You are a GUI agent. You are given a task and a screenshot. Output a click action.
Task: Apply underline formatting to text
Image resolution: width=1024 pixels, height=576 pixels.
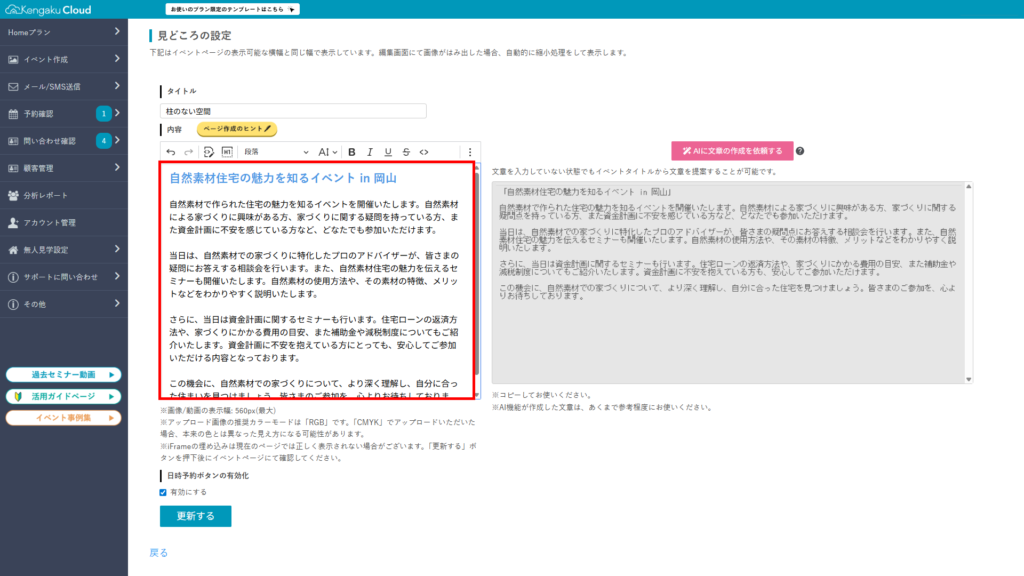click(x=387, y=152)
